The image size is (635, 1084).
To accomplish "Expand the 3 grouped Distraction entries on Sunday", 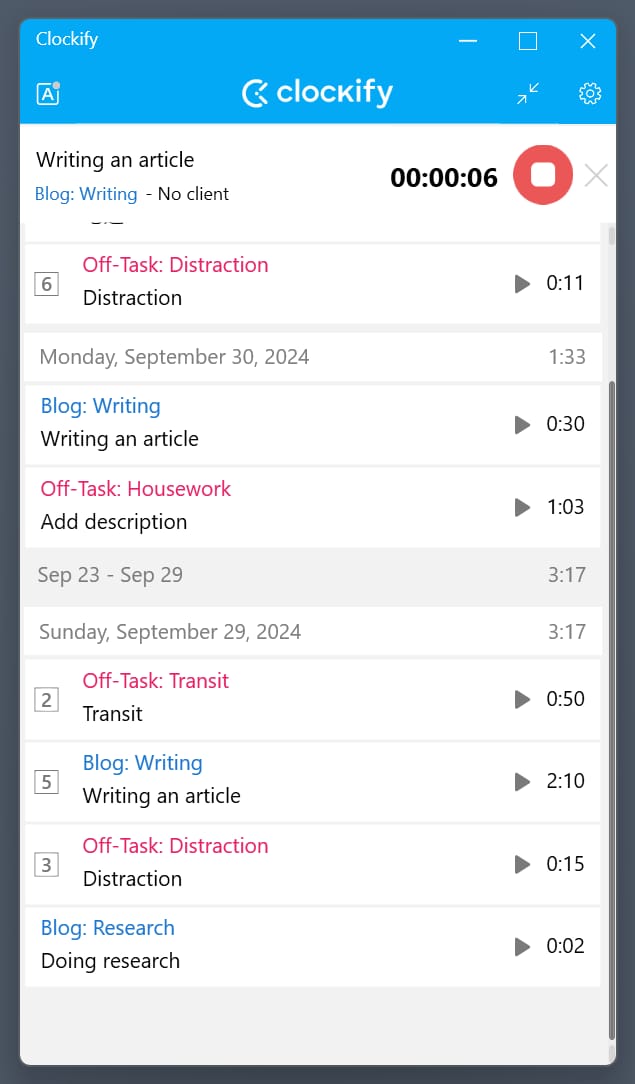I will pyautogui.click(x=46, y=864).
